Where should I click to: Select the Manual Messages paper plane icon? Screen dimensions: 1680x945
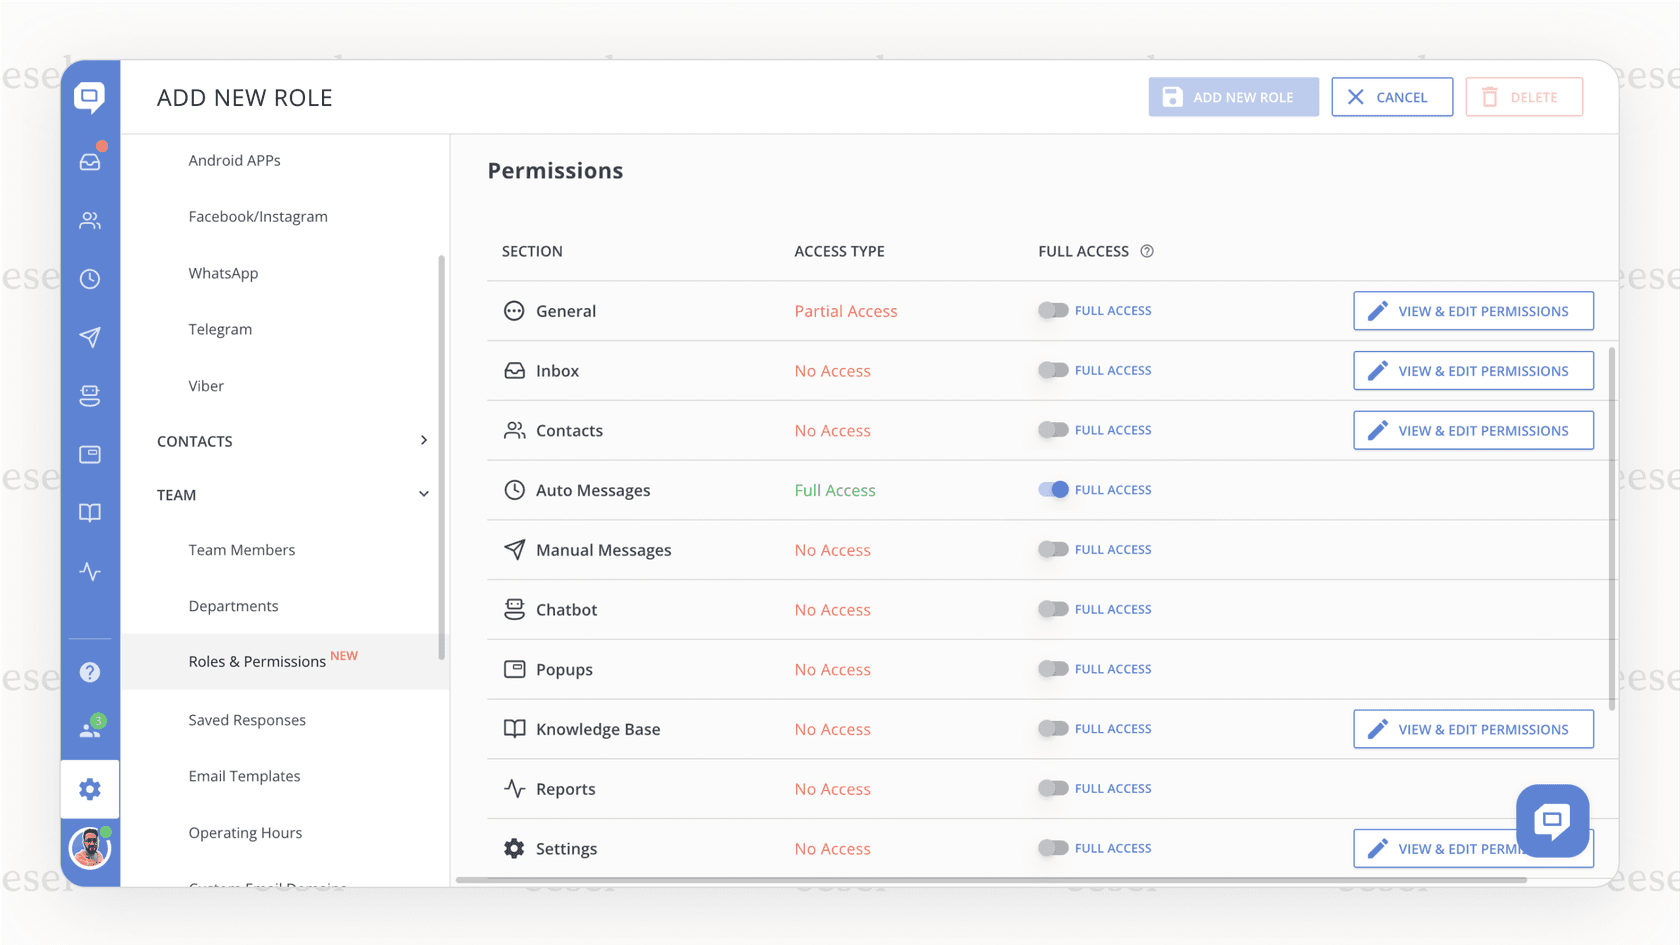(90, 337)
